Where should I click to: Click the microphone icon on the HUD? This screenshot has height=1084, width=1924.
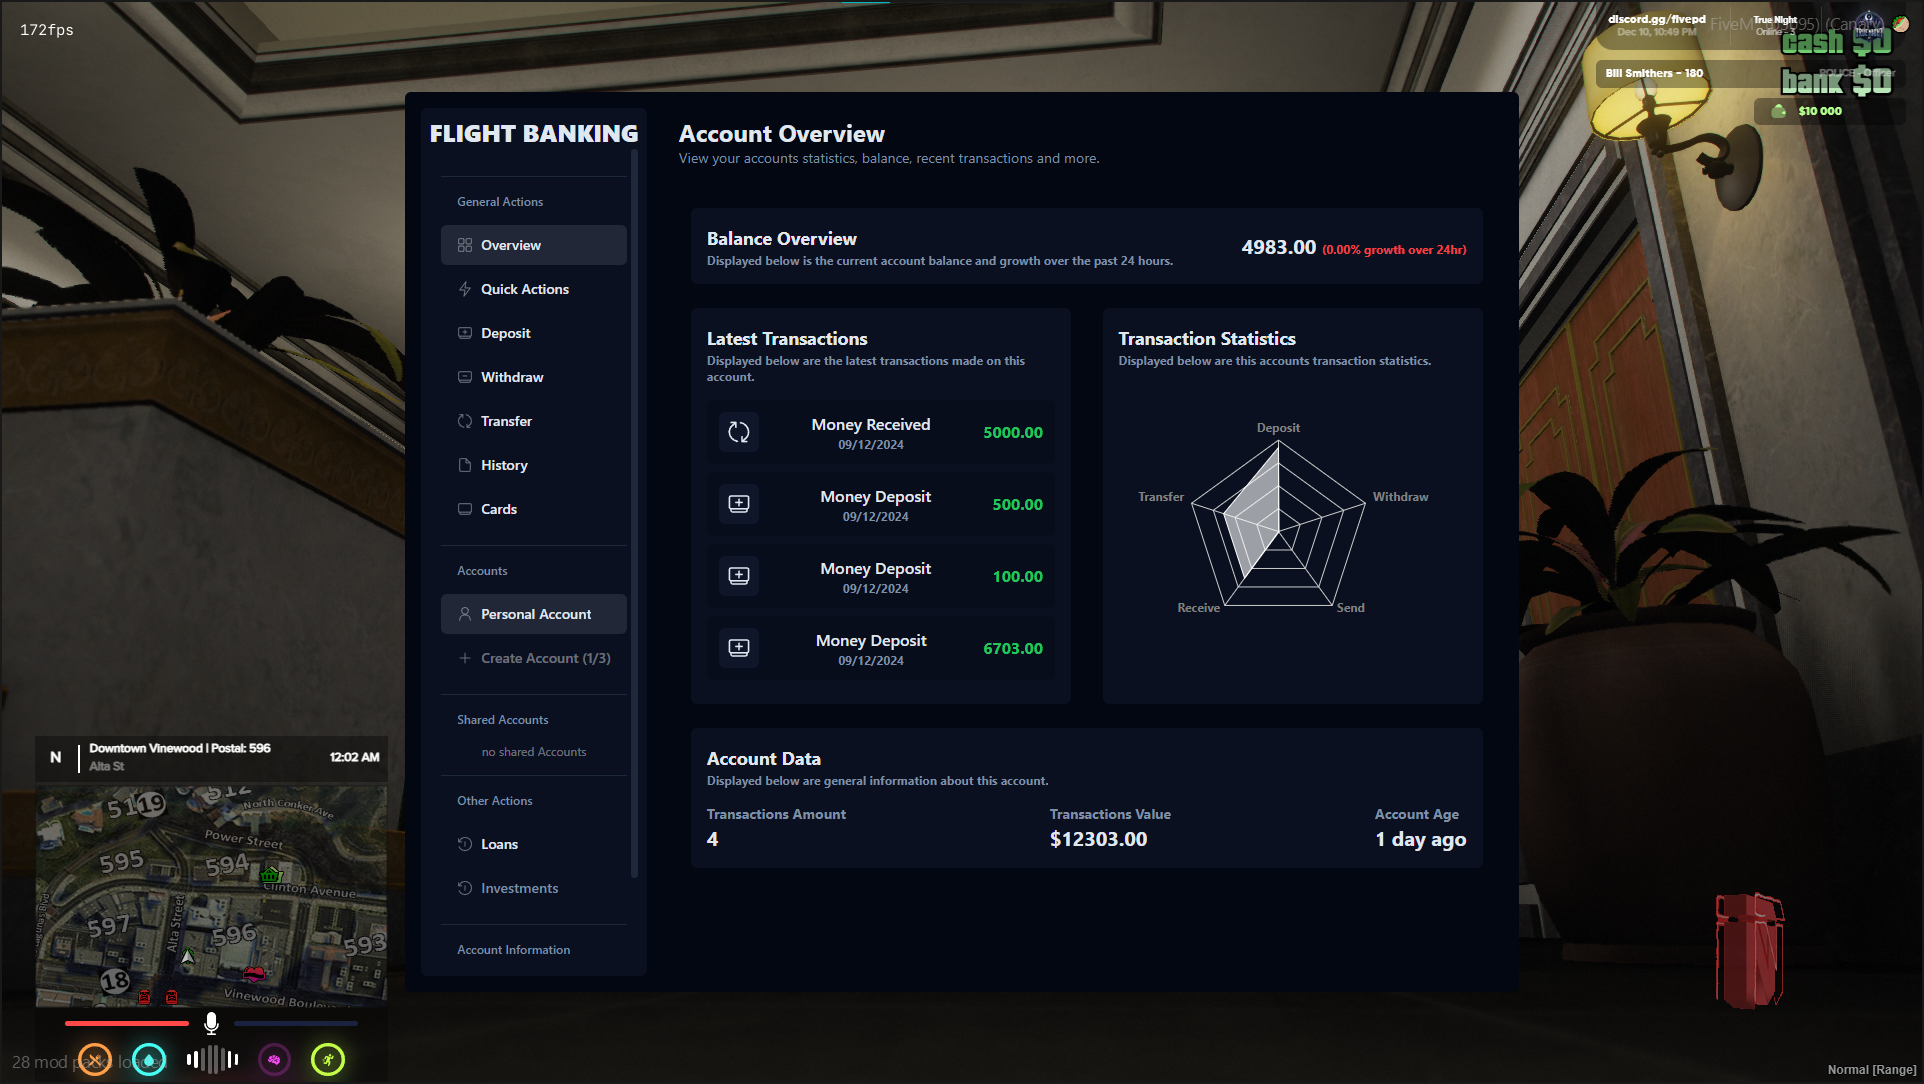tap(211, 1022)
